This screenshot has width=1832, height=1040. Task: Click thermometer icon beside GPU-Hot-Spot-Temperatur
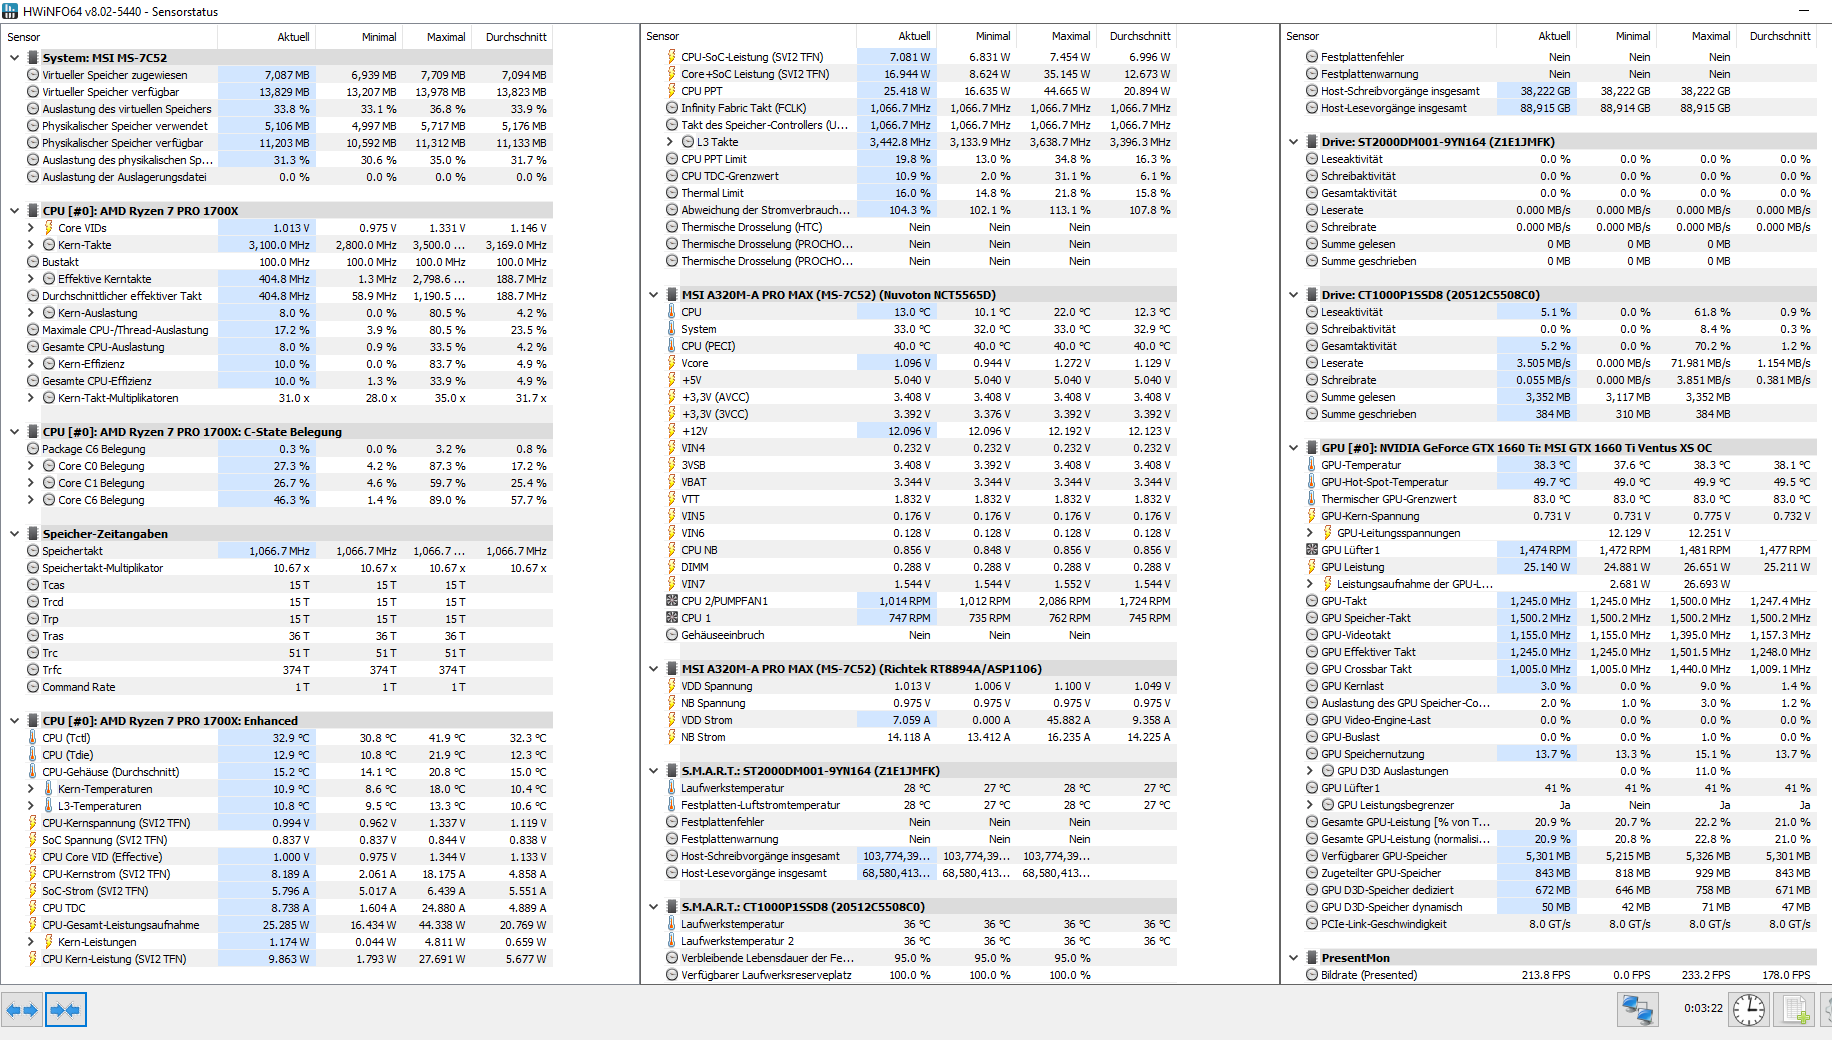click(1312, 482)
